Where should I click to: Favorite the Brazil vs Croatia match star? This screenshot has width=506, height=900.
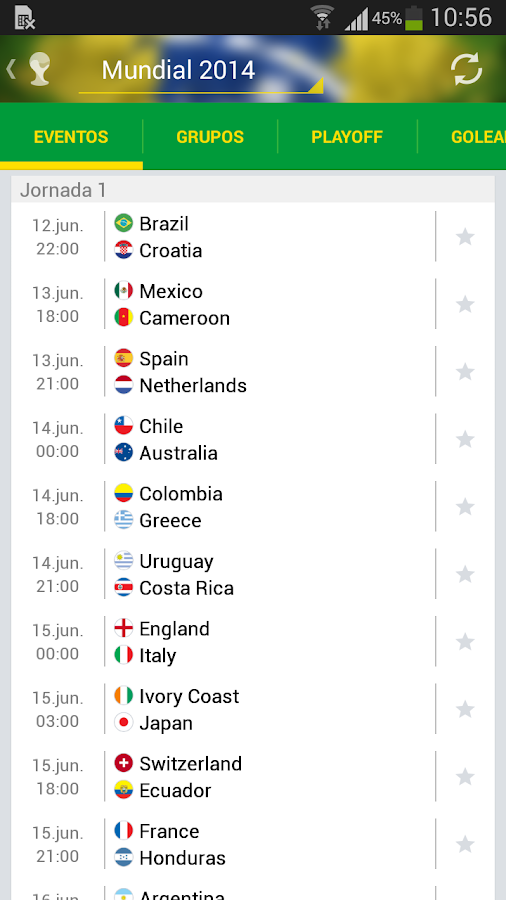(465, 236)
